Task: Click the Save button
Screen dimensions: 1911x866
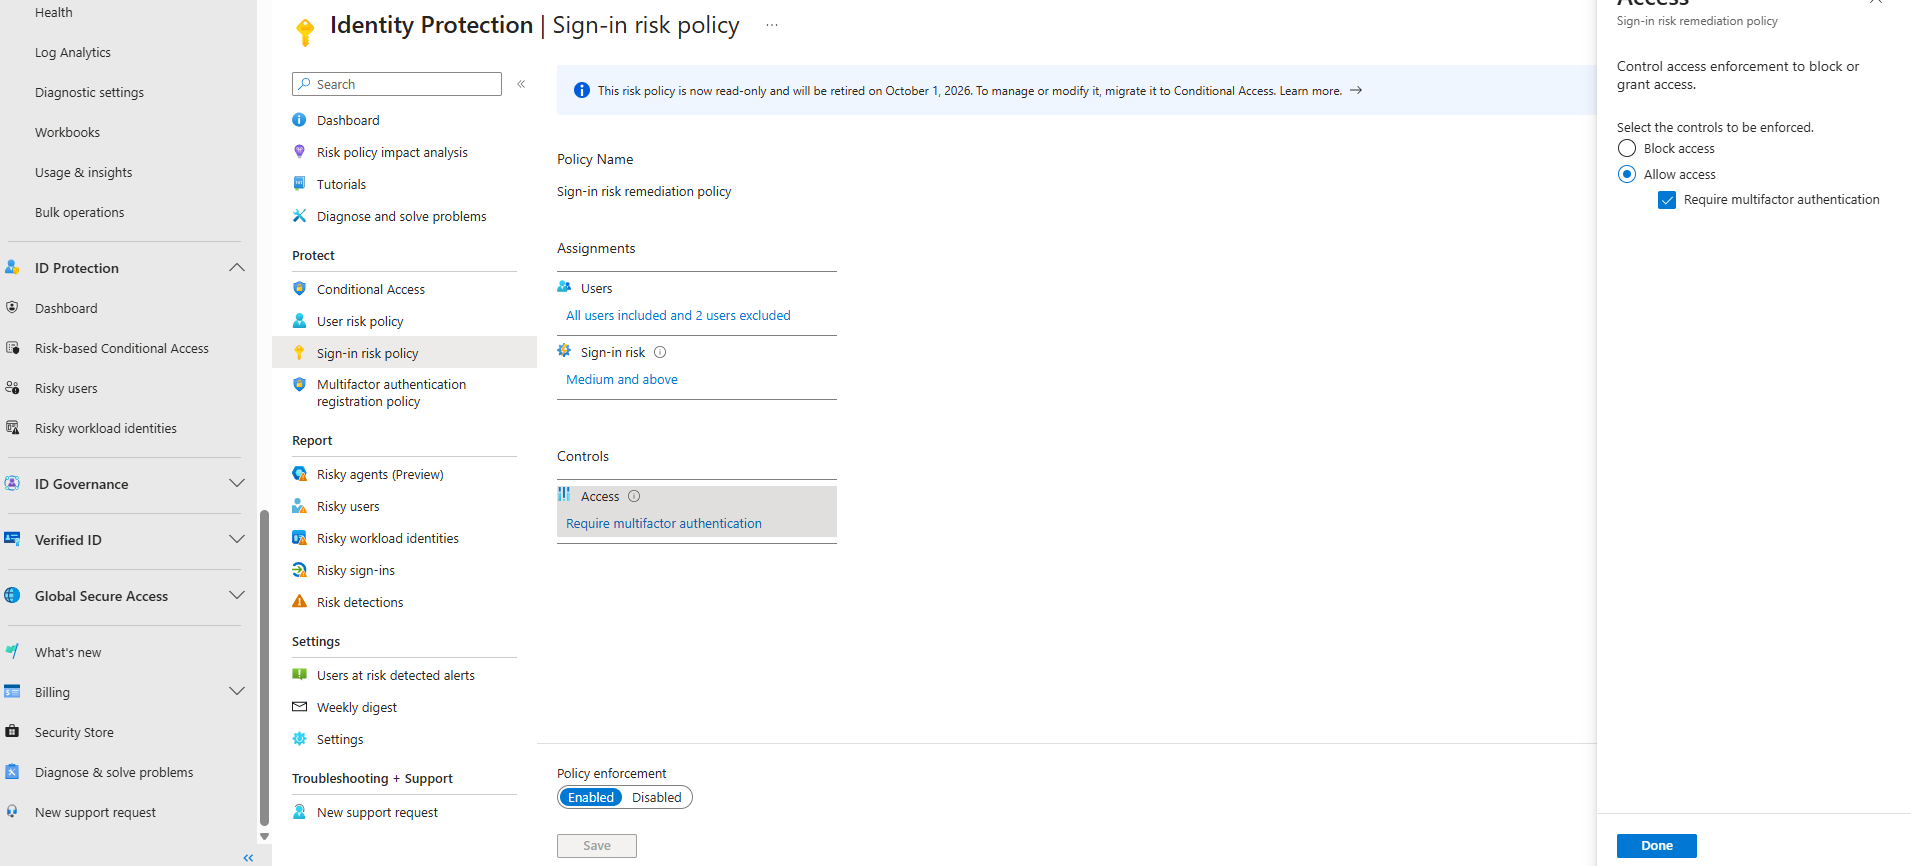Action: pos(597,846)
